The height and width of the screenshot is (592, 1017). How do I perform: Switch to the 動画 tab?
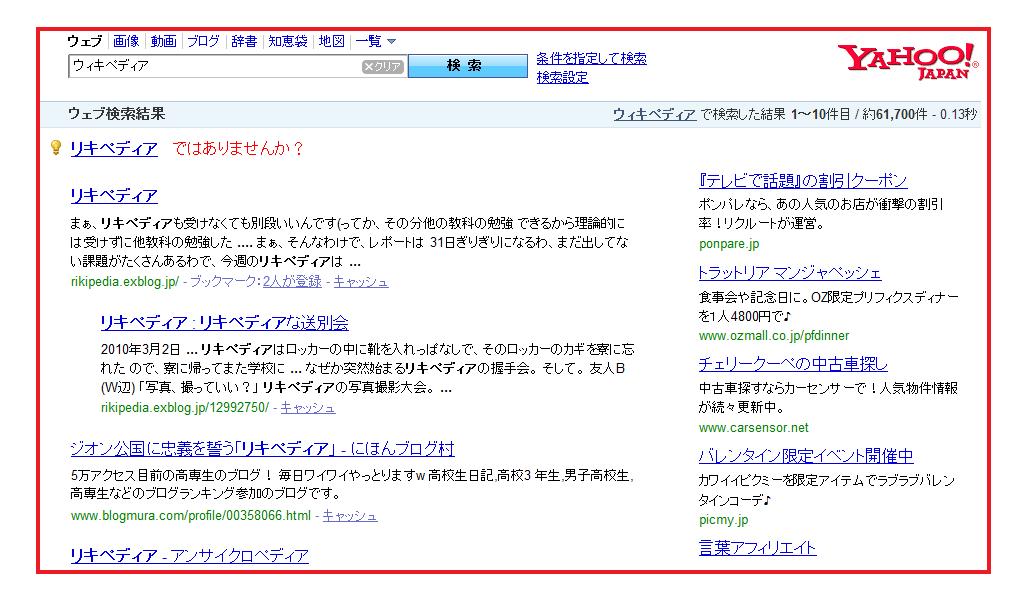tap(163, 41)
